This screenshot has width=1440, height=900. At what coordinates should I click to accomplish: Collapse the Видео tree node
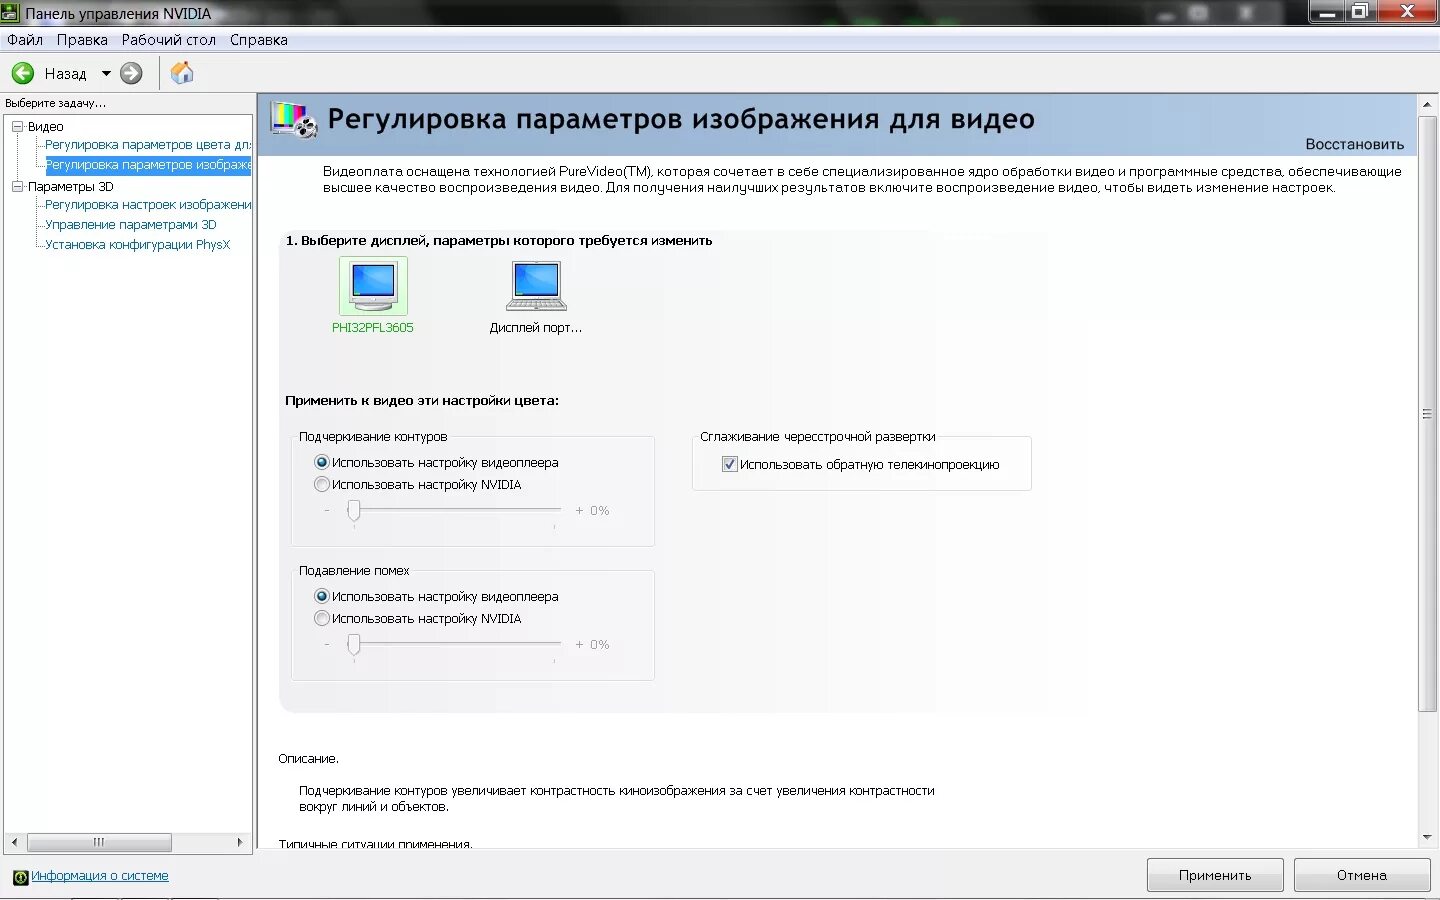[x=17, y=126]
